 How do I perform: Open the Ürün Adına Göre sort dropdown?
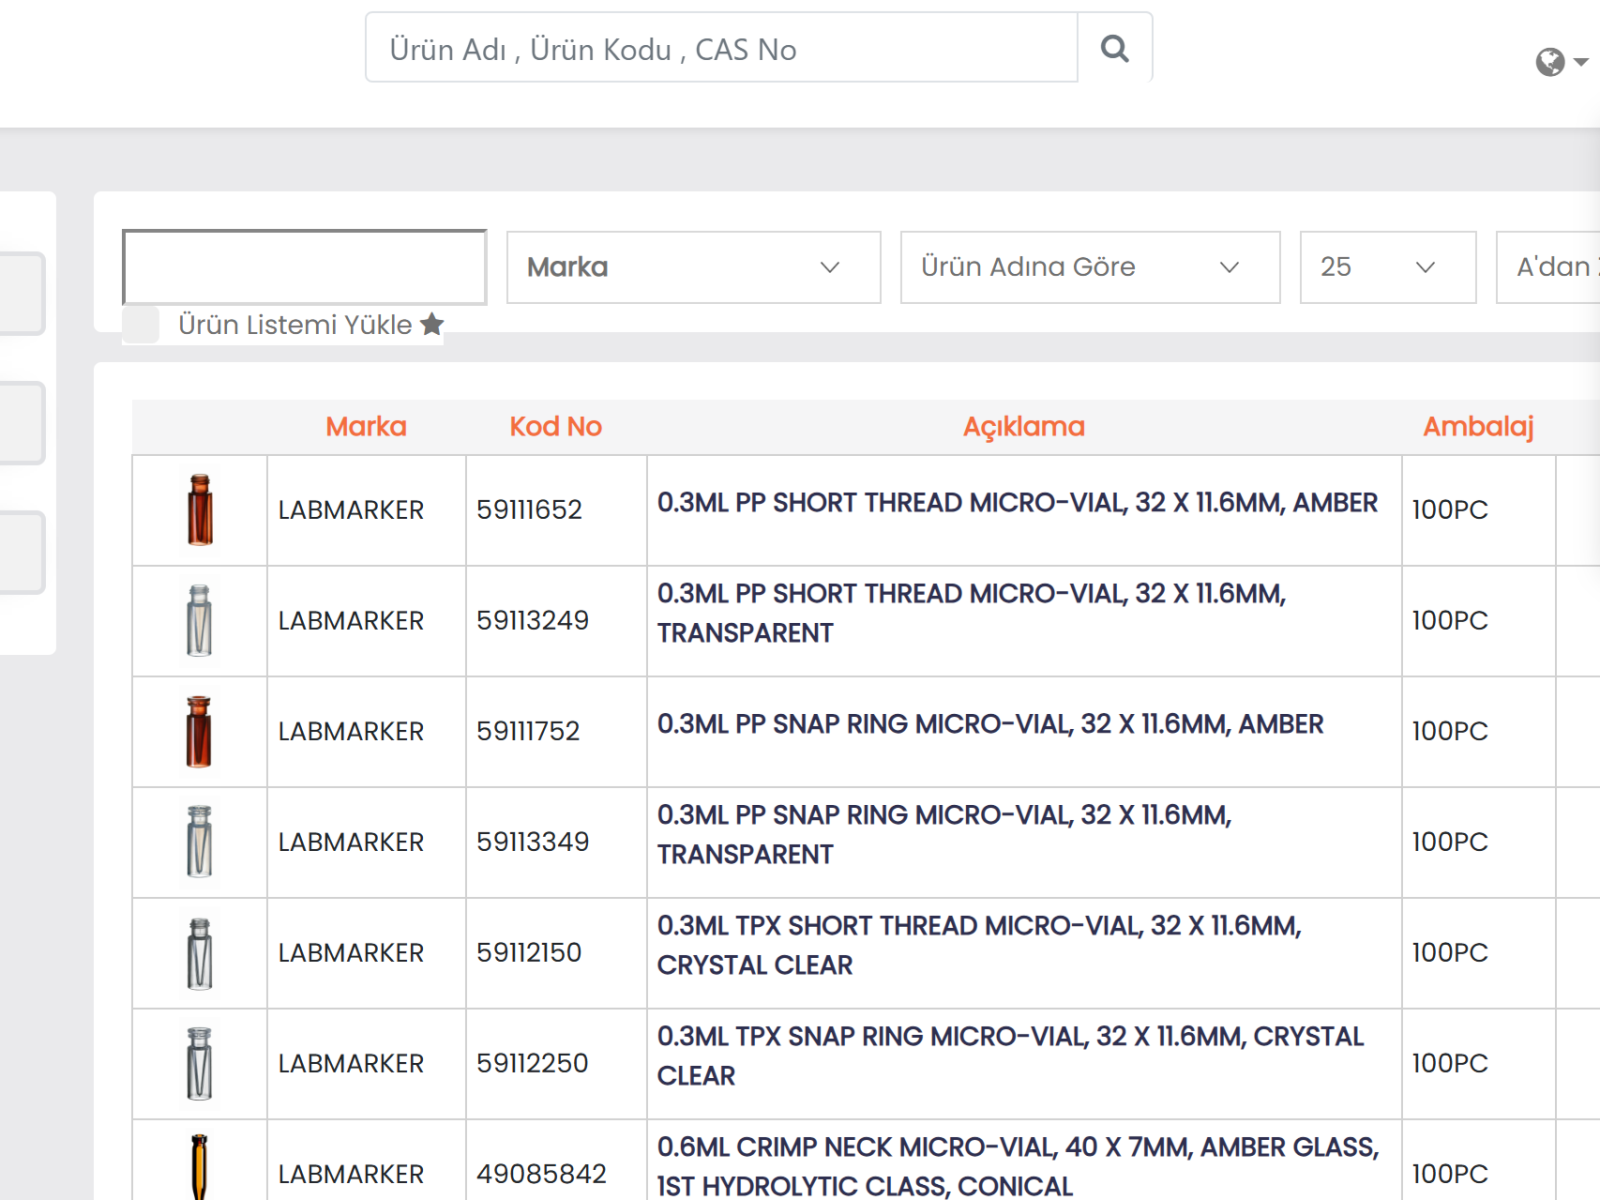tap(1089, 267)
